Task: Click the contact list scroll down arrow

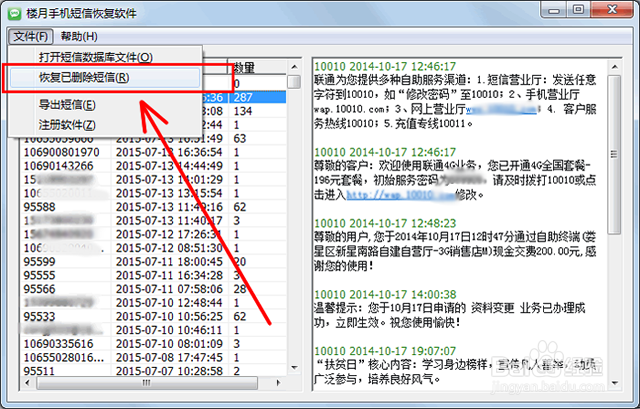Action: [x=294, y=367]
